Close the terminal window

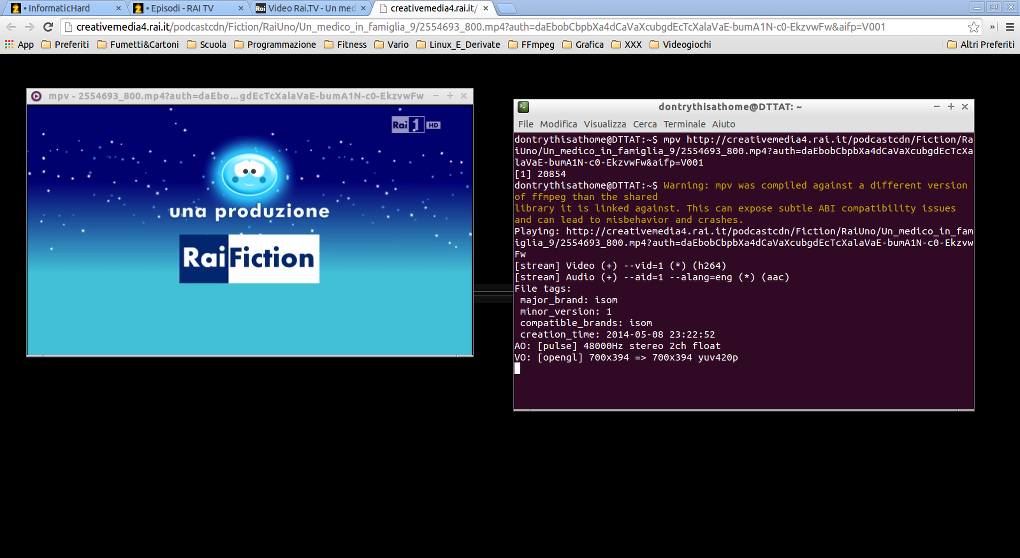(965, 107)
